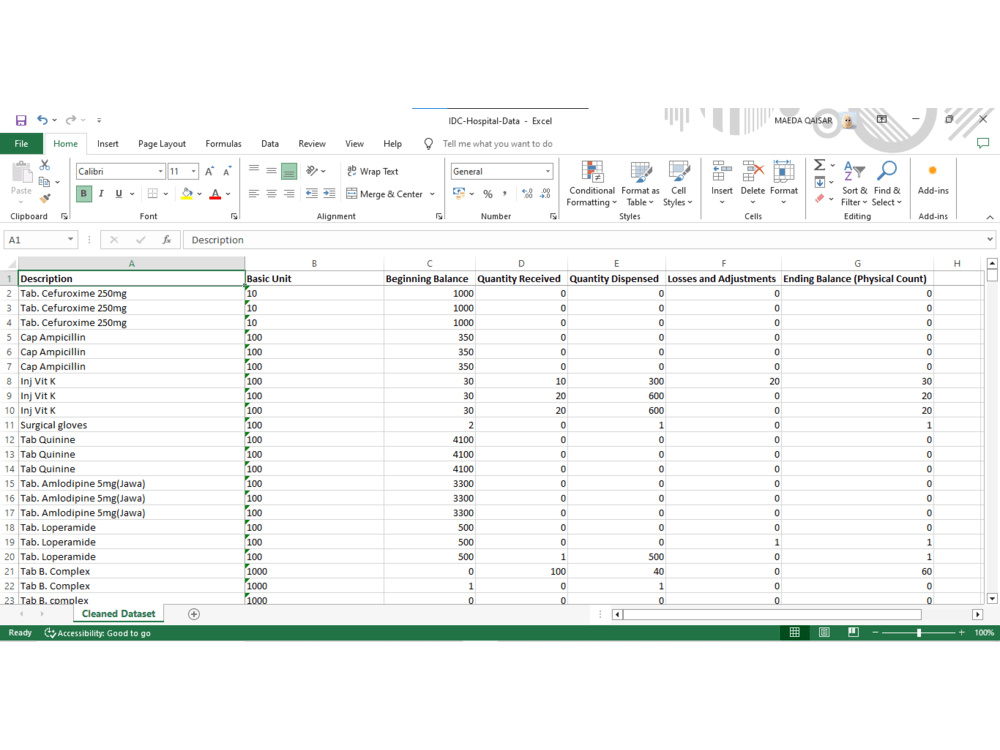Click AutoSum sigma icon
Image resolution: width=1000 pixels, height=750 pixels.
820,165
